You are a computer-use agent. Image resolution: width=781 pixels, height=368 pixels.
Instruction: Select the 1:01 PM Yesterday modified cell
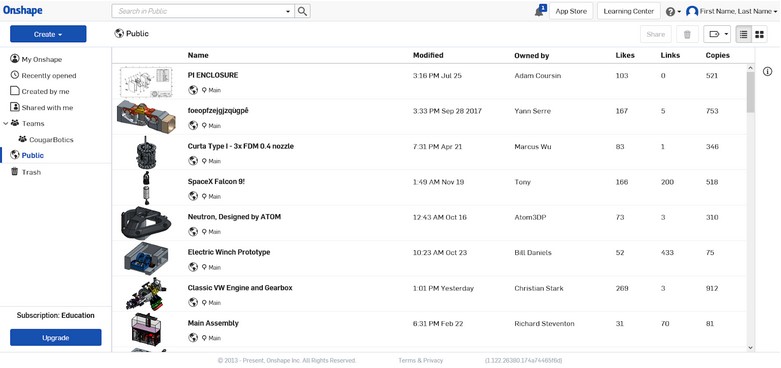click(443, 288)
